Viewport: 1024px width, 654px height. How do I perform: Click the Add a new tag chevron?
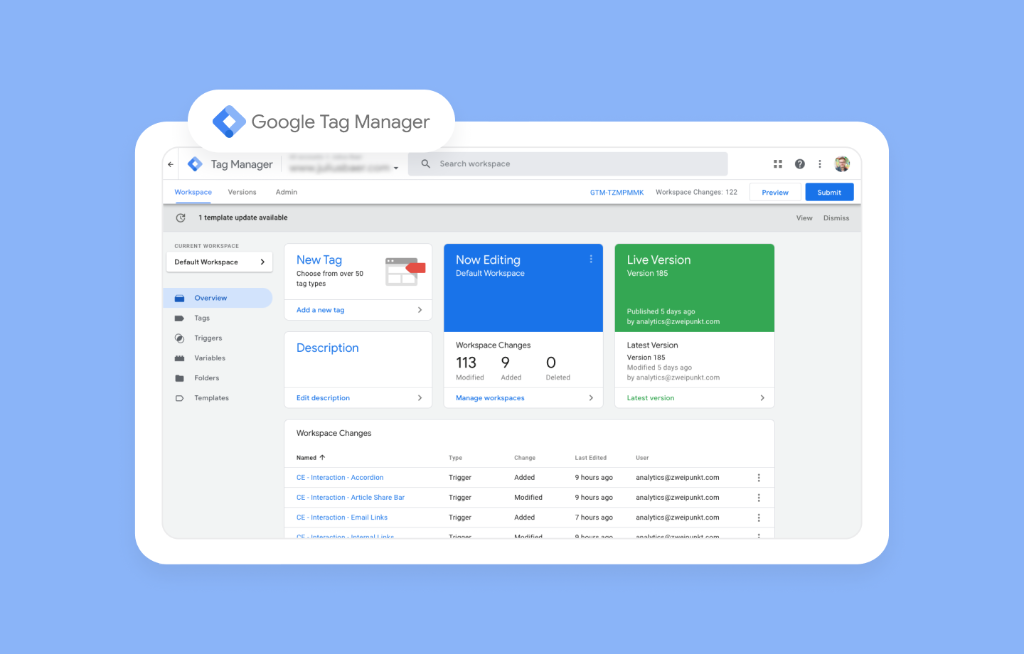(x=420, y=310)
